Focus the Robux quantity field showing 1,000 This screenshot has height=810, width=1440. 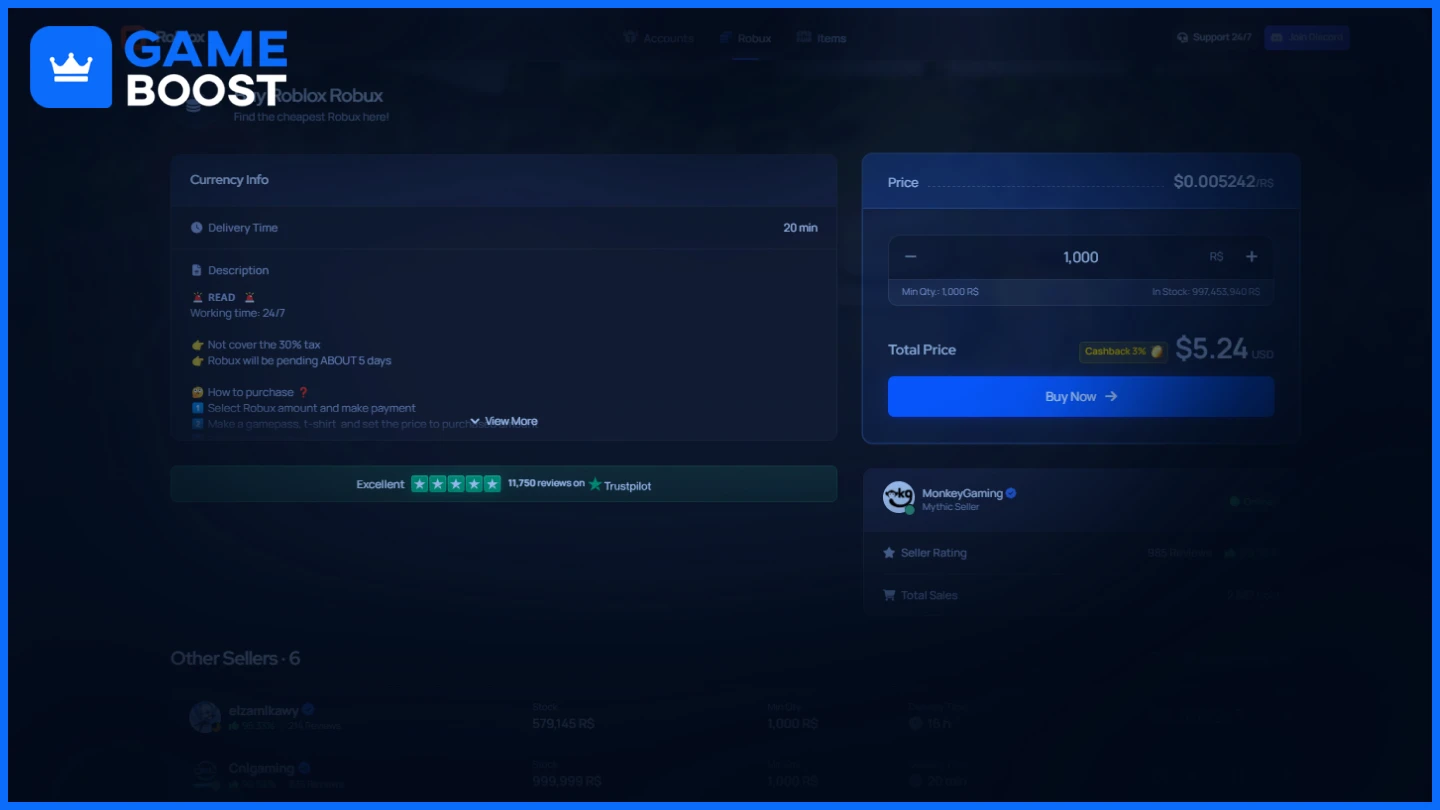tap(1081, 257)
